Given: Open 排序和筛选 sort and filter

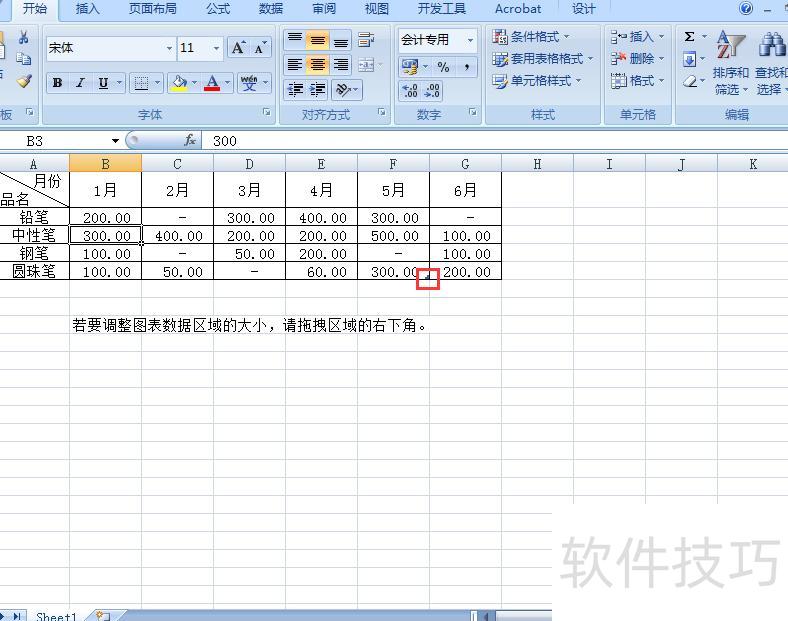Looking at the screenshot, I should [731, 63].
